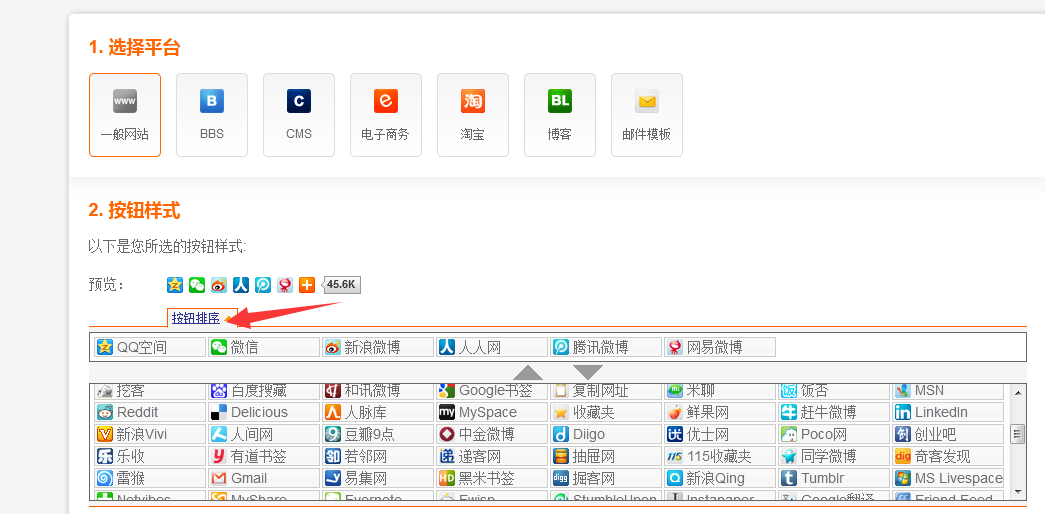This screenshot has width=1045, height=514.
Task: Click the 45.6K share counter bubble
Action: coord(342,285)
